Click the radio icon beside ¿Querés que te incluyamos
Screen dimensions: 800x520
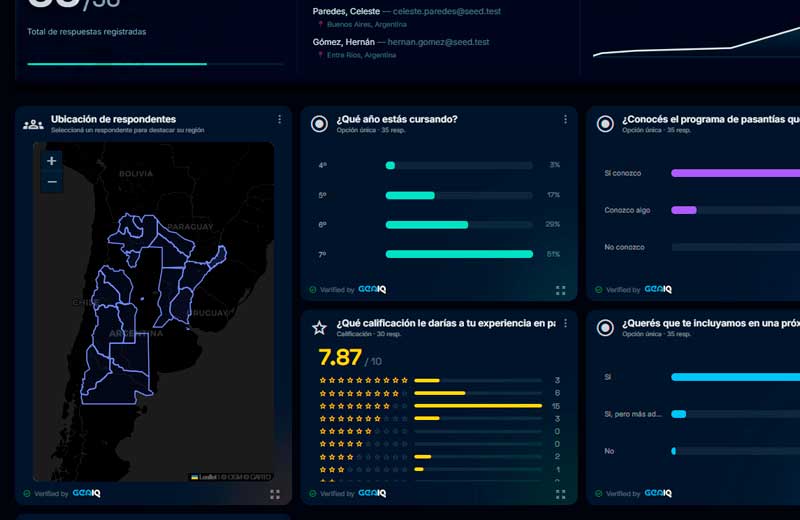tap(605, 328)
